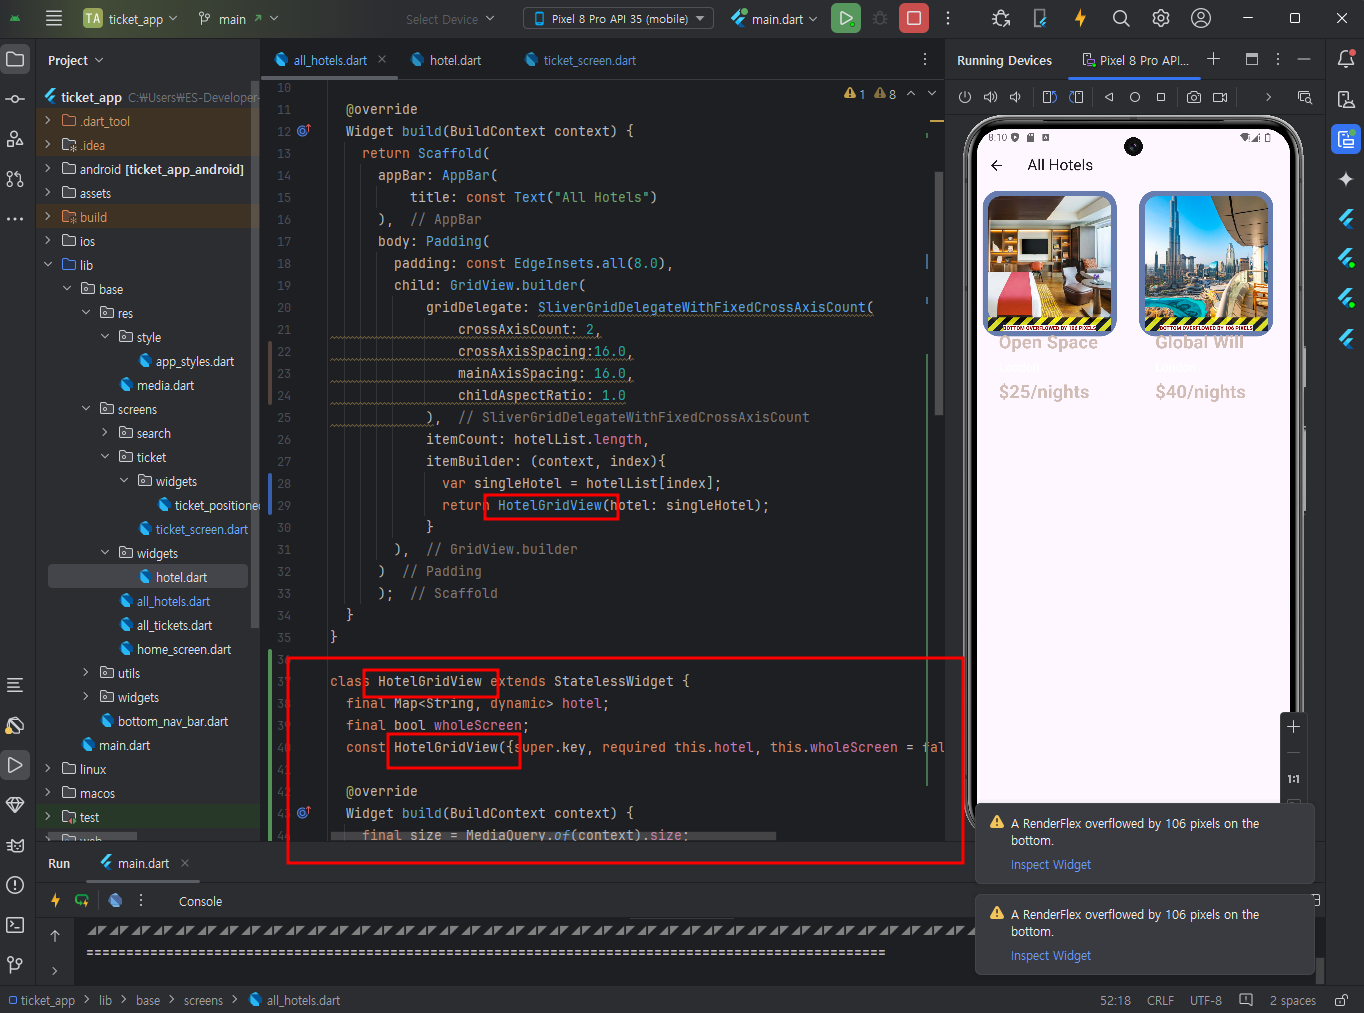This screenshot has width=1364, height=1013.
Task: Close the all_hotels.dart tab
Action: 382,60
